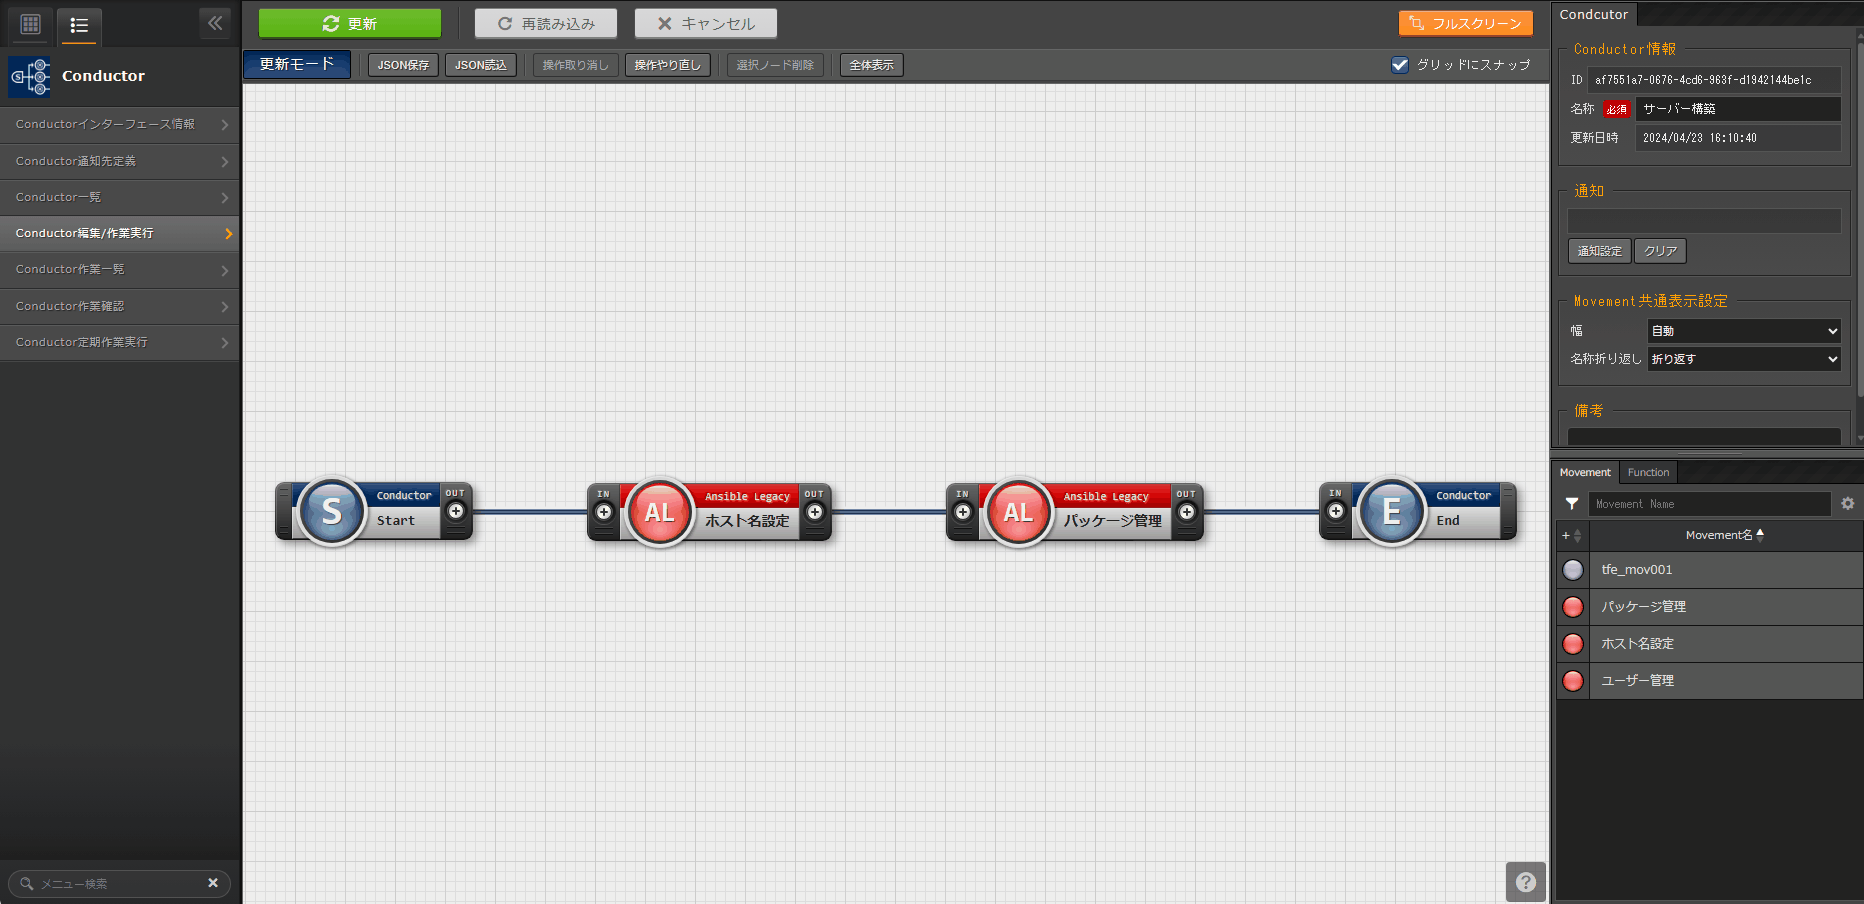Click the Start node S icon

(x=332, y=512)
